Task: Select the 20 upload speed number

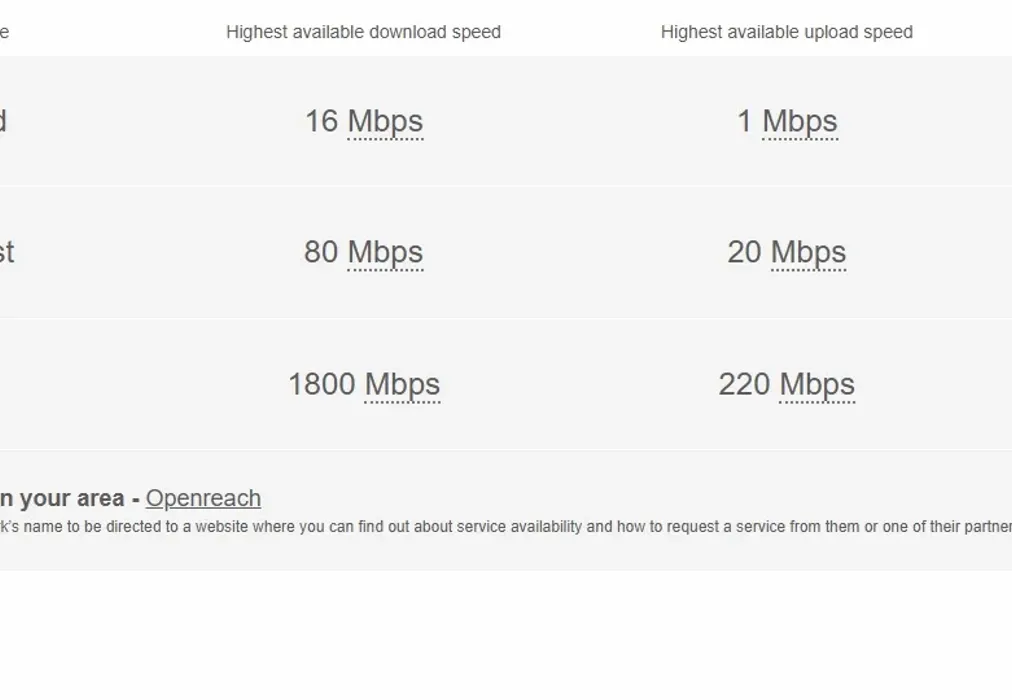Action: click(x=744, y=253)
